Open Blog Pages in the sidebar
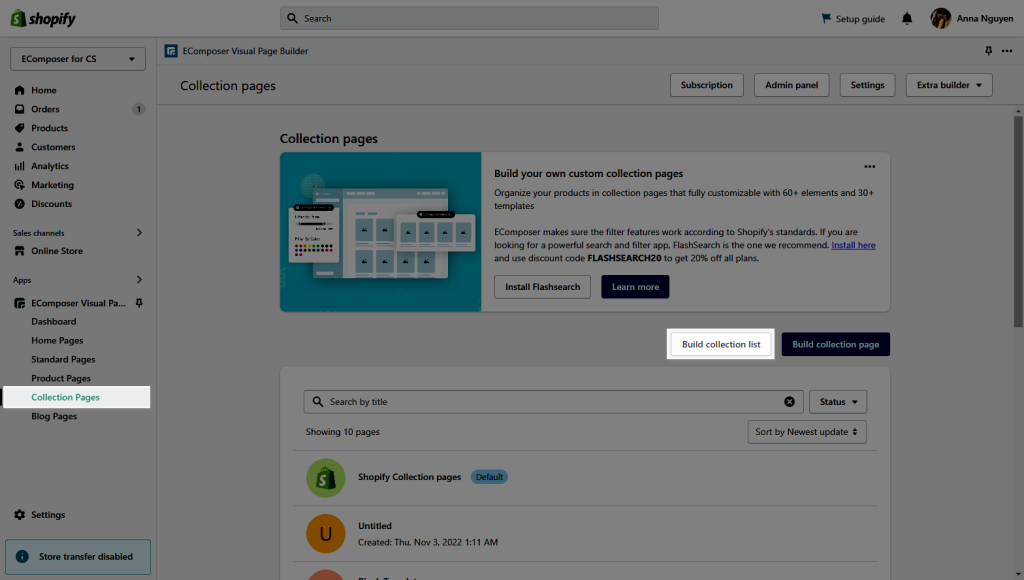Screen dimensions: 1024x580 [x=54, y=416]
